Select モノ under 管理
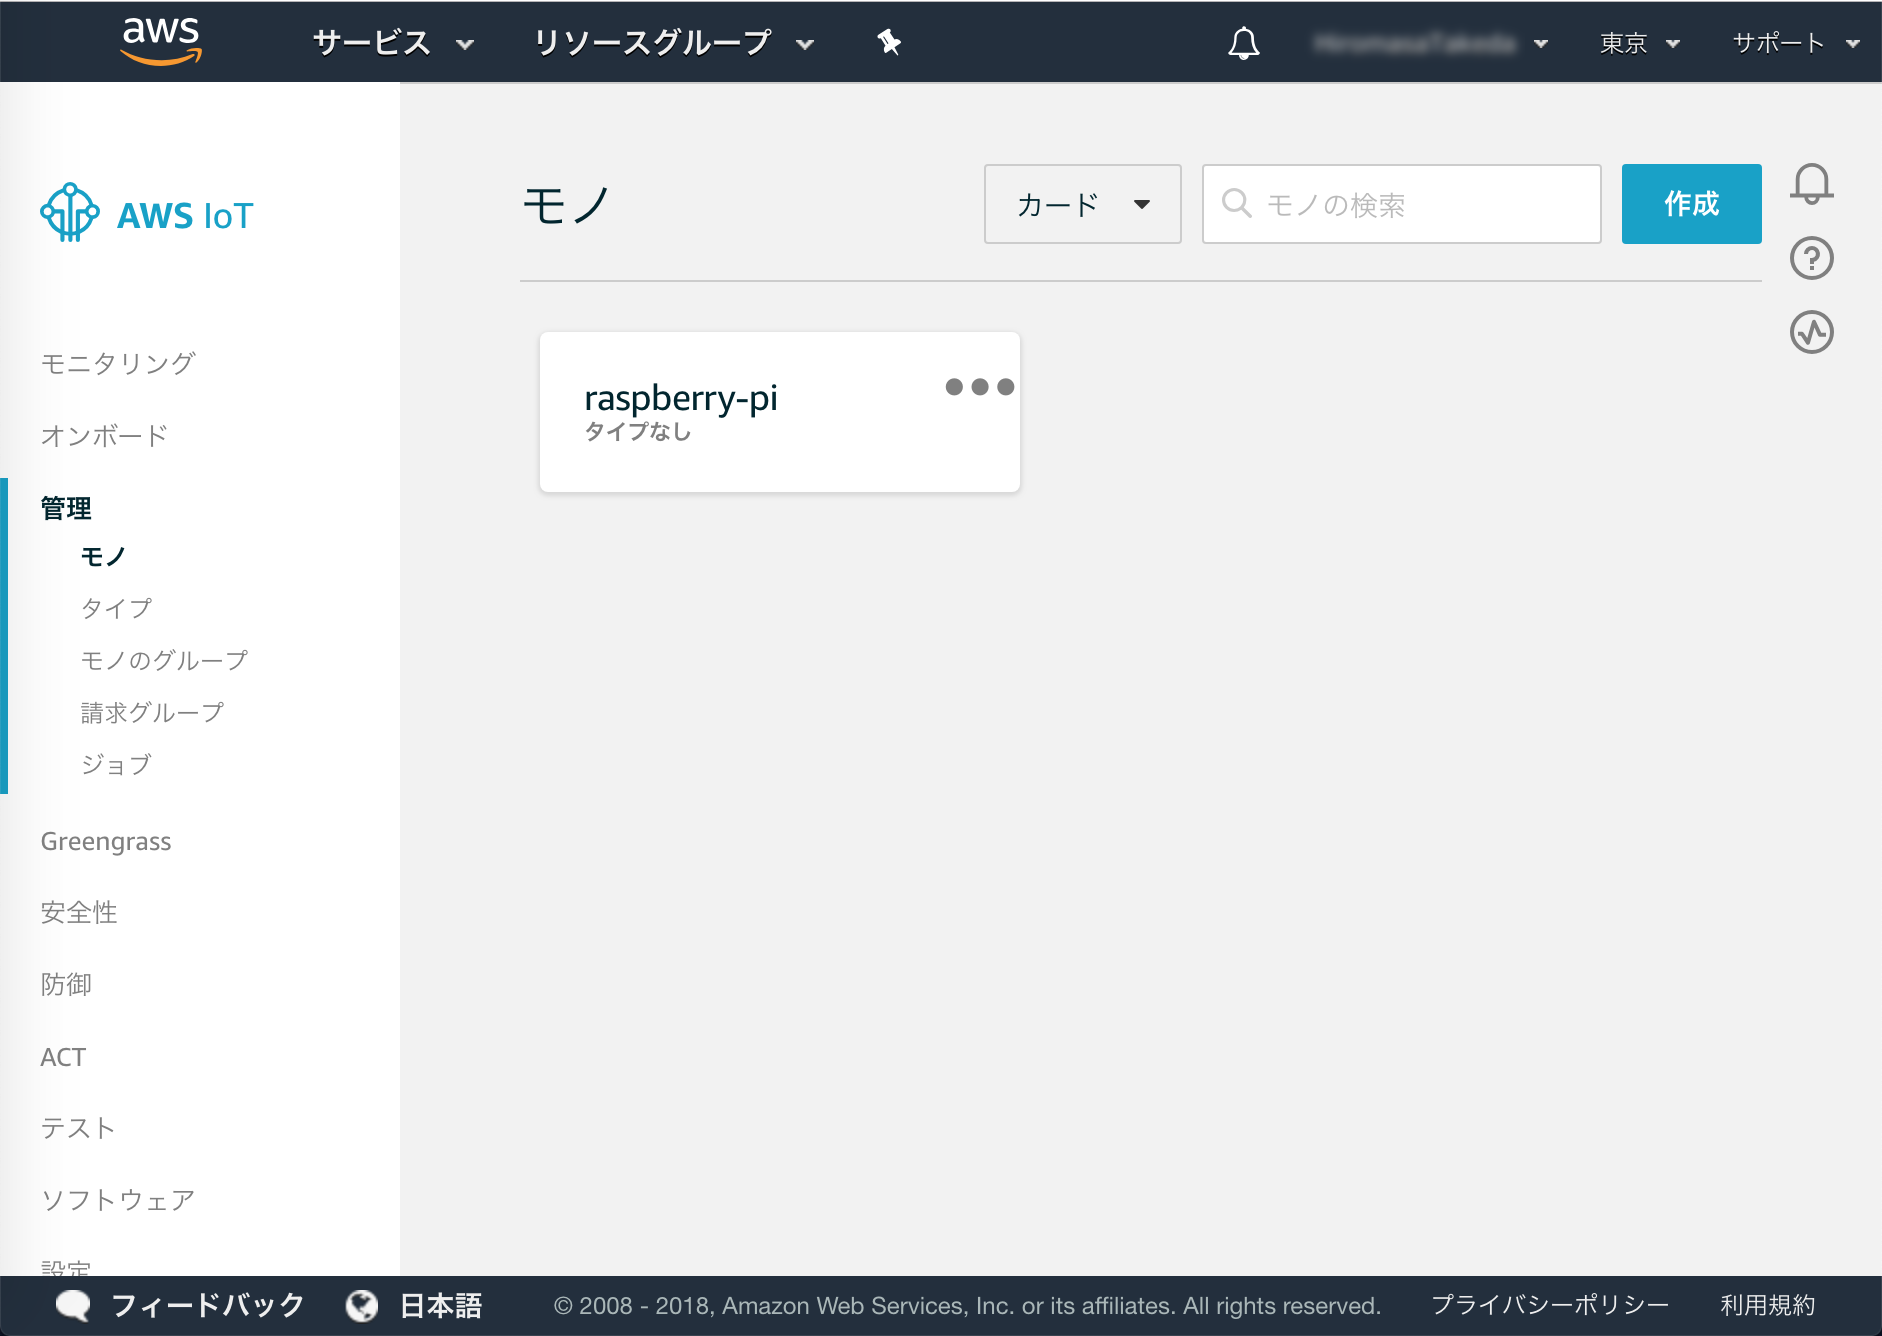Screen dimensions: 1882x1336 coord(103,556)
